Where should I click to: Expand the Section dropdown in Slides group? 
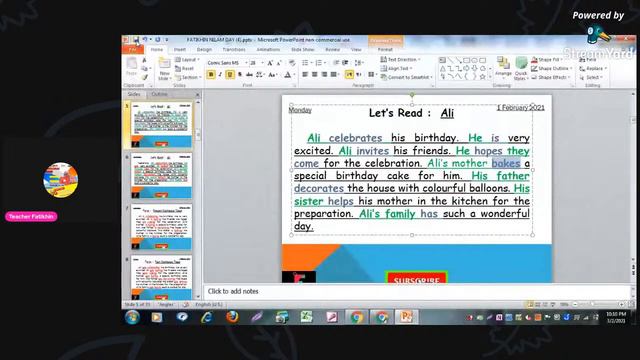[188, 77]
